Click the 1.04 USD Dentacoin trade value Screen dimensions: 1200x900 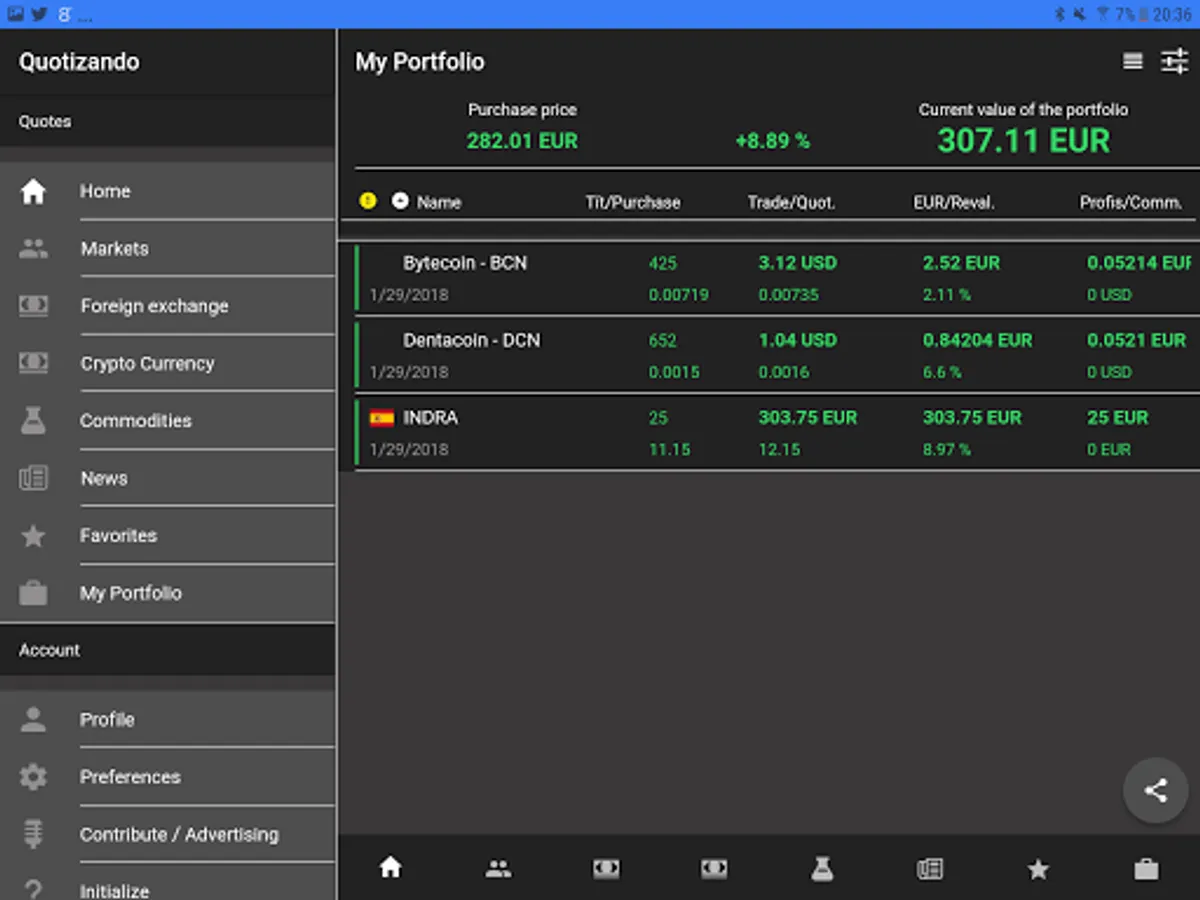[797, 340]
